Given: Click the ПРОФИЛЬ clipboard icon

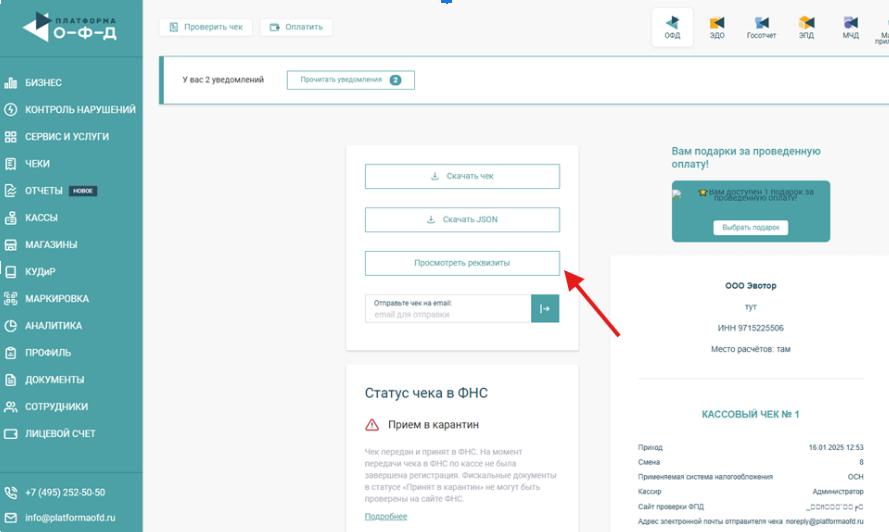Looking at the screenshot, I should (x=10, y=353).
